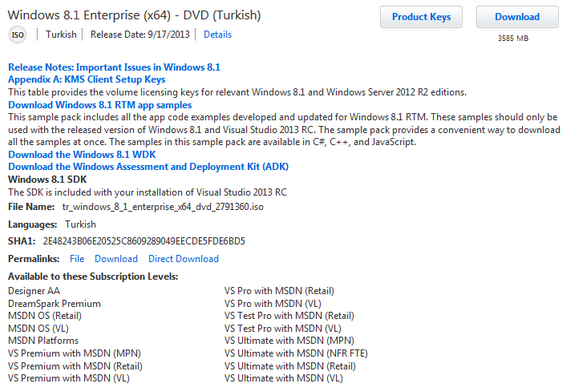
Task: Click the Download permalink
Action: click(x=116, y=259)
